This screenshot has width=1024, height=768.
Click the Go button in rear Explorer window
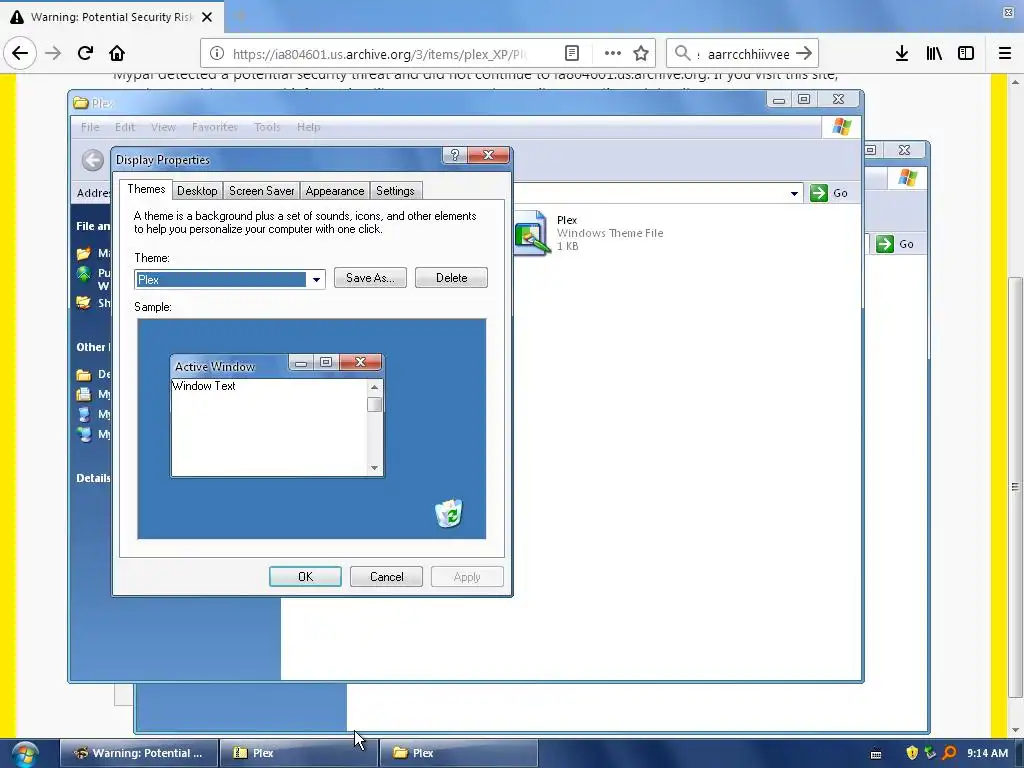coord(895,244)
